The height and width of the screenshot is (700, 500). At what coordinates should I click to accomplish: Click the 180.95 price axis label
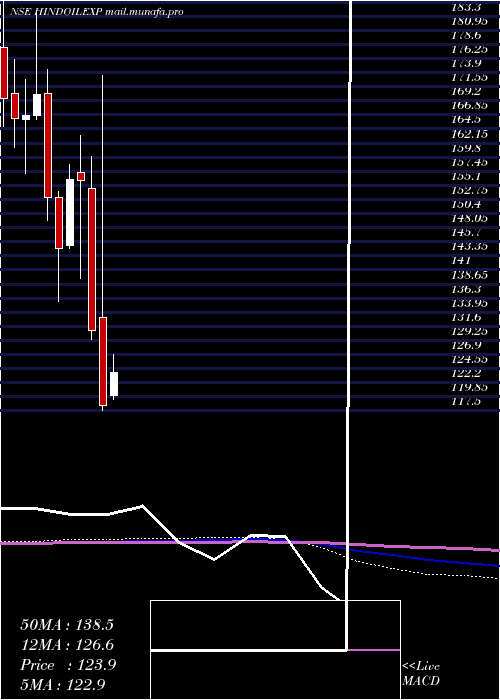[469, 21]
